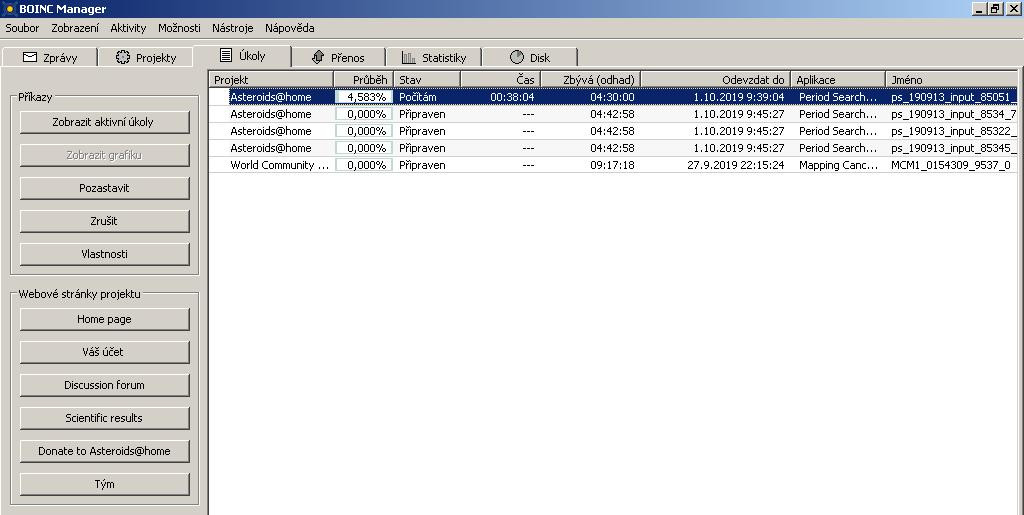Viewport: 1024px width, 515px height.
Task: Click the 4,583% progress bar
Action: (x=364, y=97)
